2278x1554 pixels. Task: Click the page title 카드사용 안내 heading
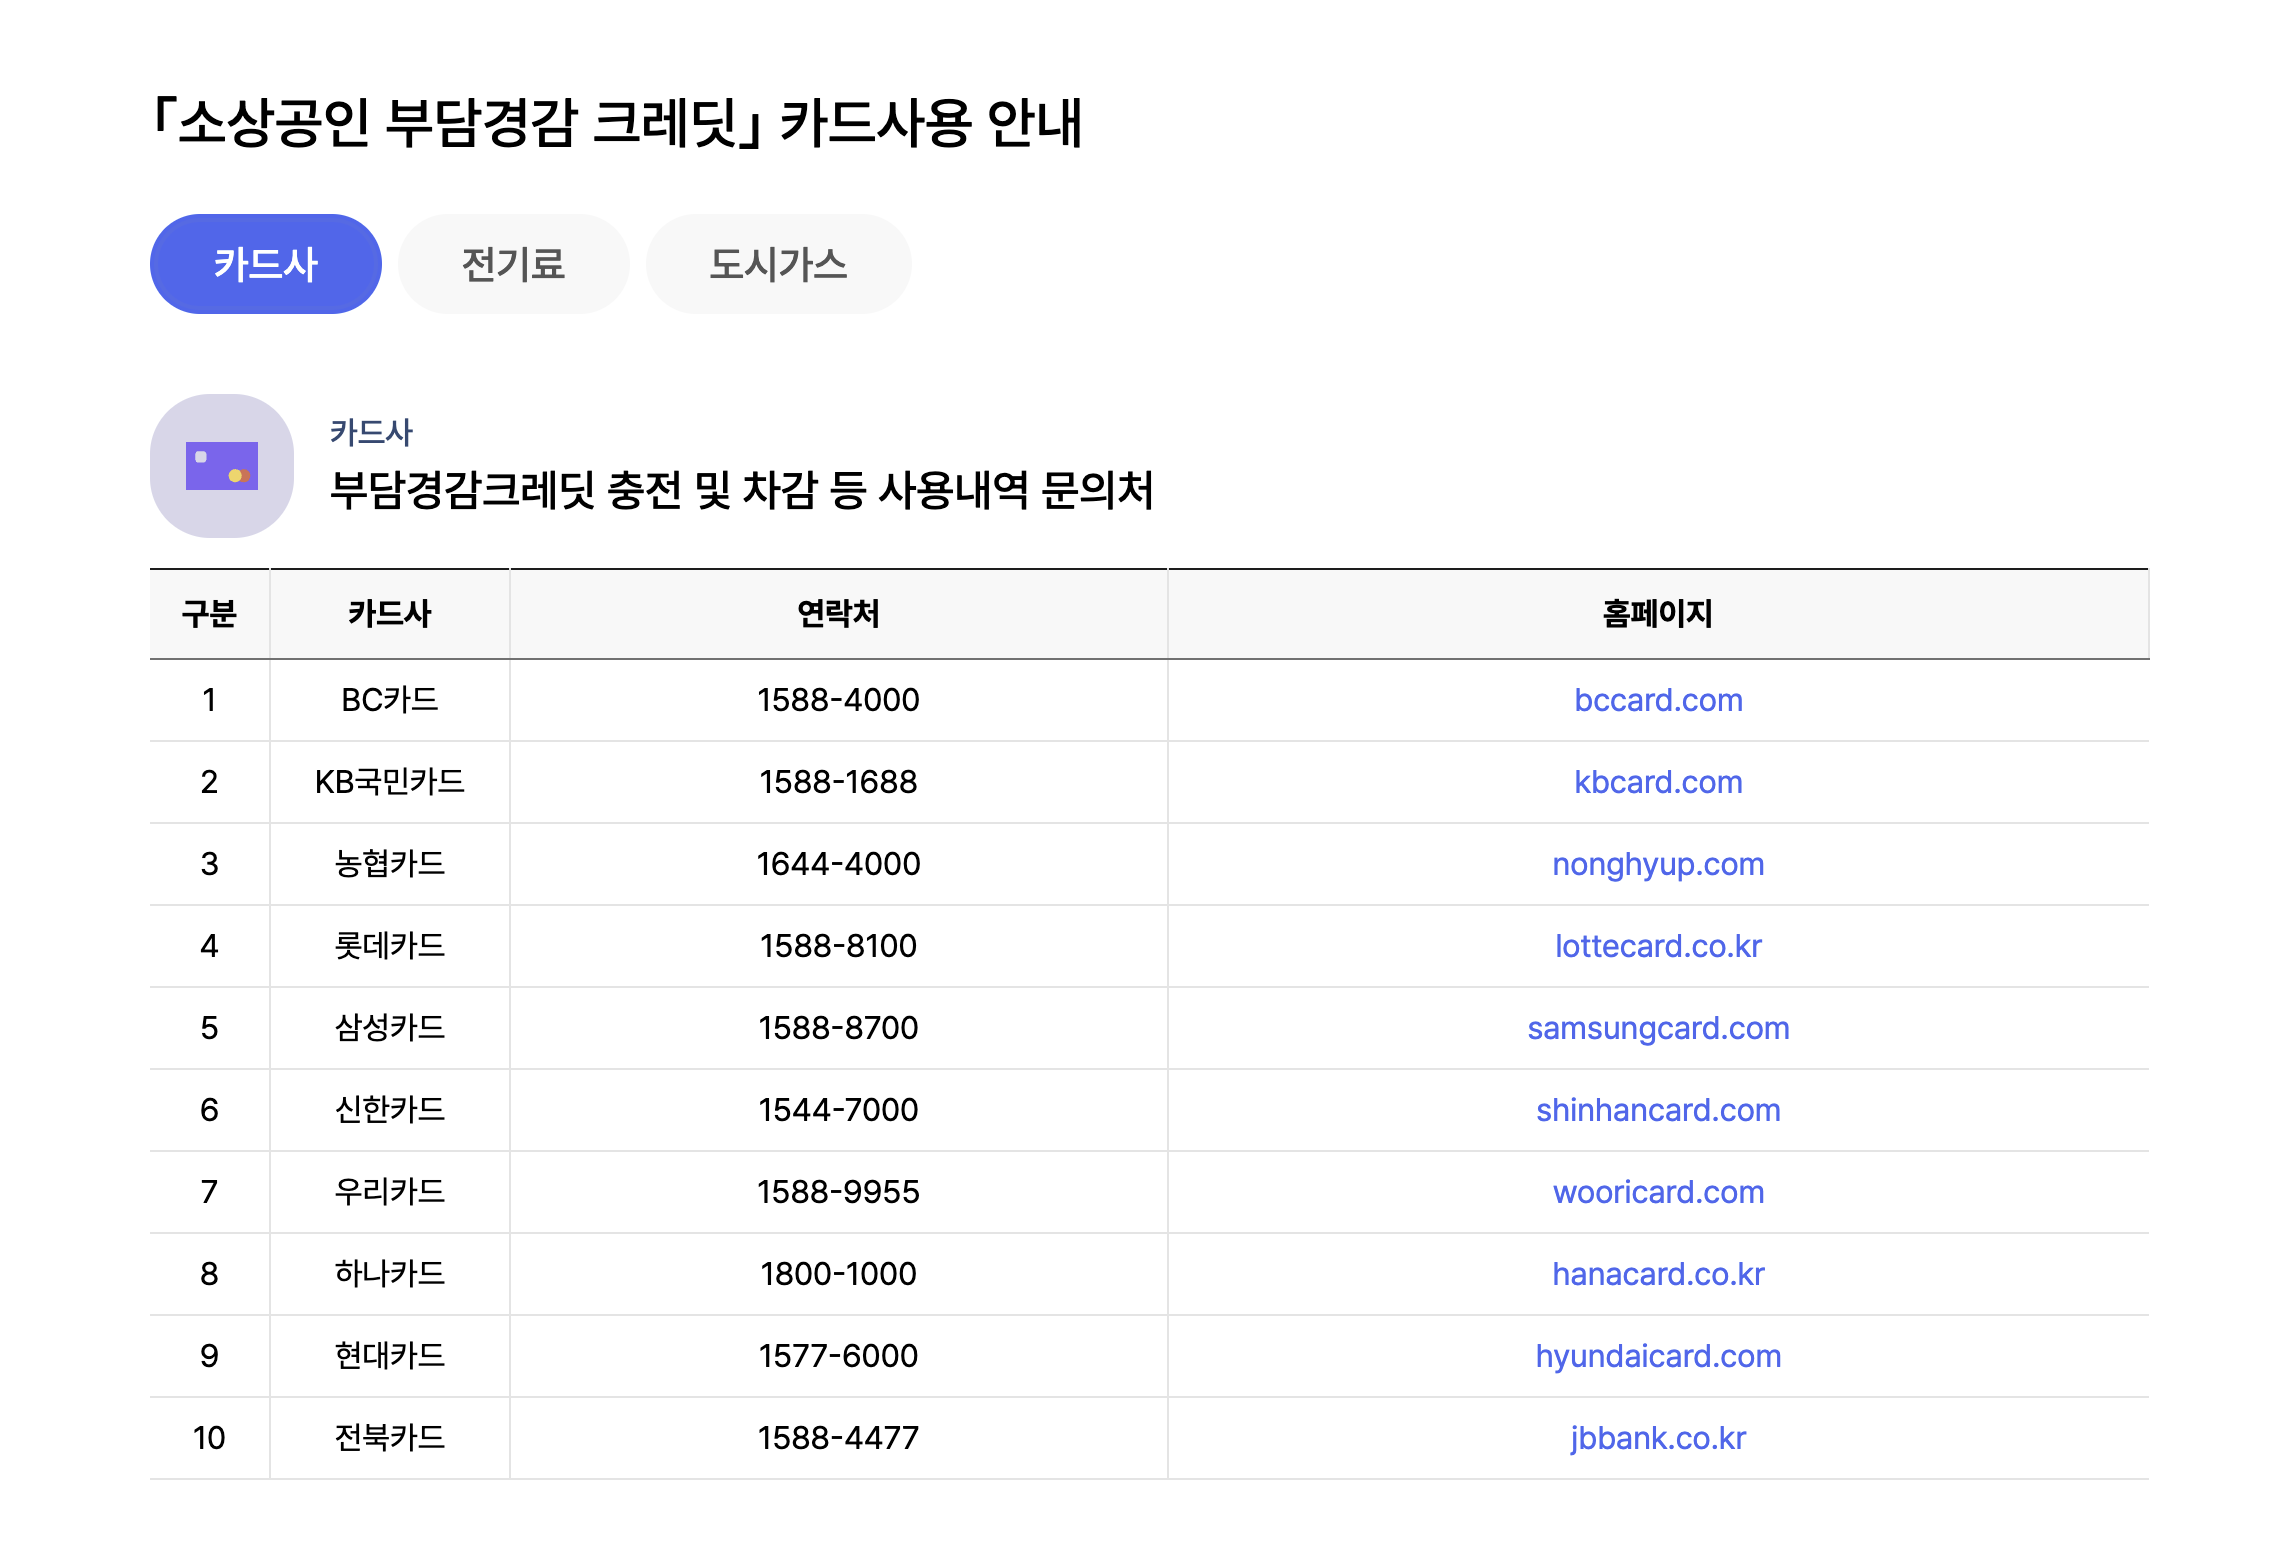pyautogui.click(x=616, y=123)
